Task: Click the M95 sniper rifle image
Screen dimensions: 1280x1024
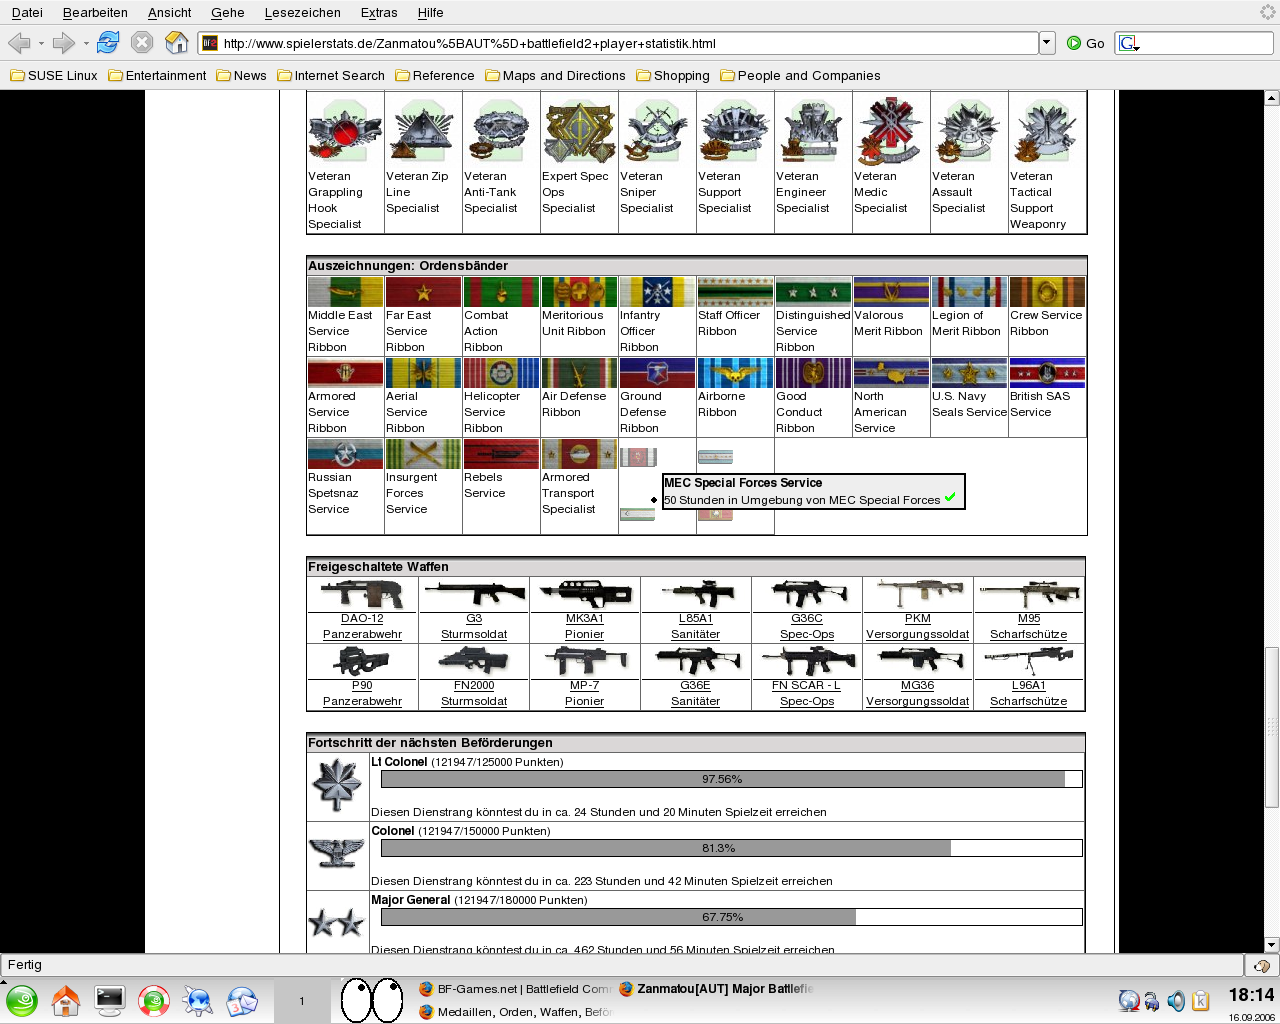Action: coord(1028,594)
